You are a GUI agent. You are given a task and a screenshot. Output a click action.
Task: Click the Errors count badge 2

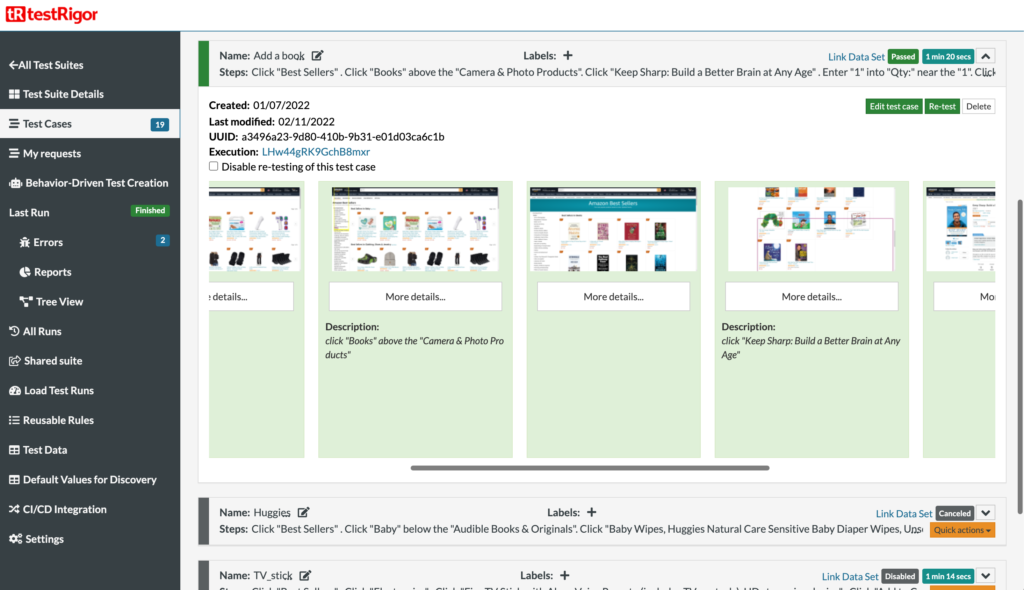[163, 240]
